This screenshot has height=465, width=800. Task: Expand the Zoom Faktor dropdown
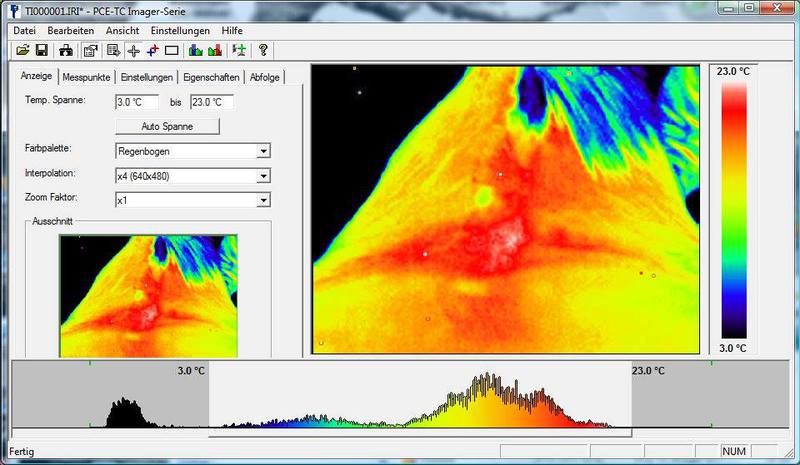tap(263, 200)
